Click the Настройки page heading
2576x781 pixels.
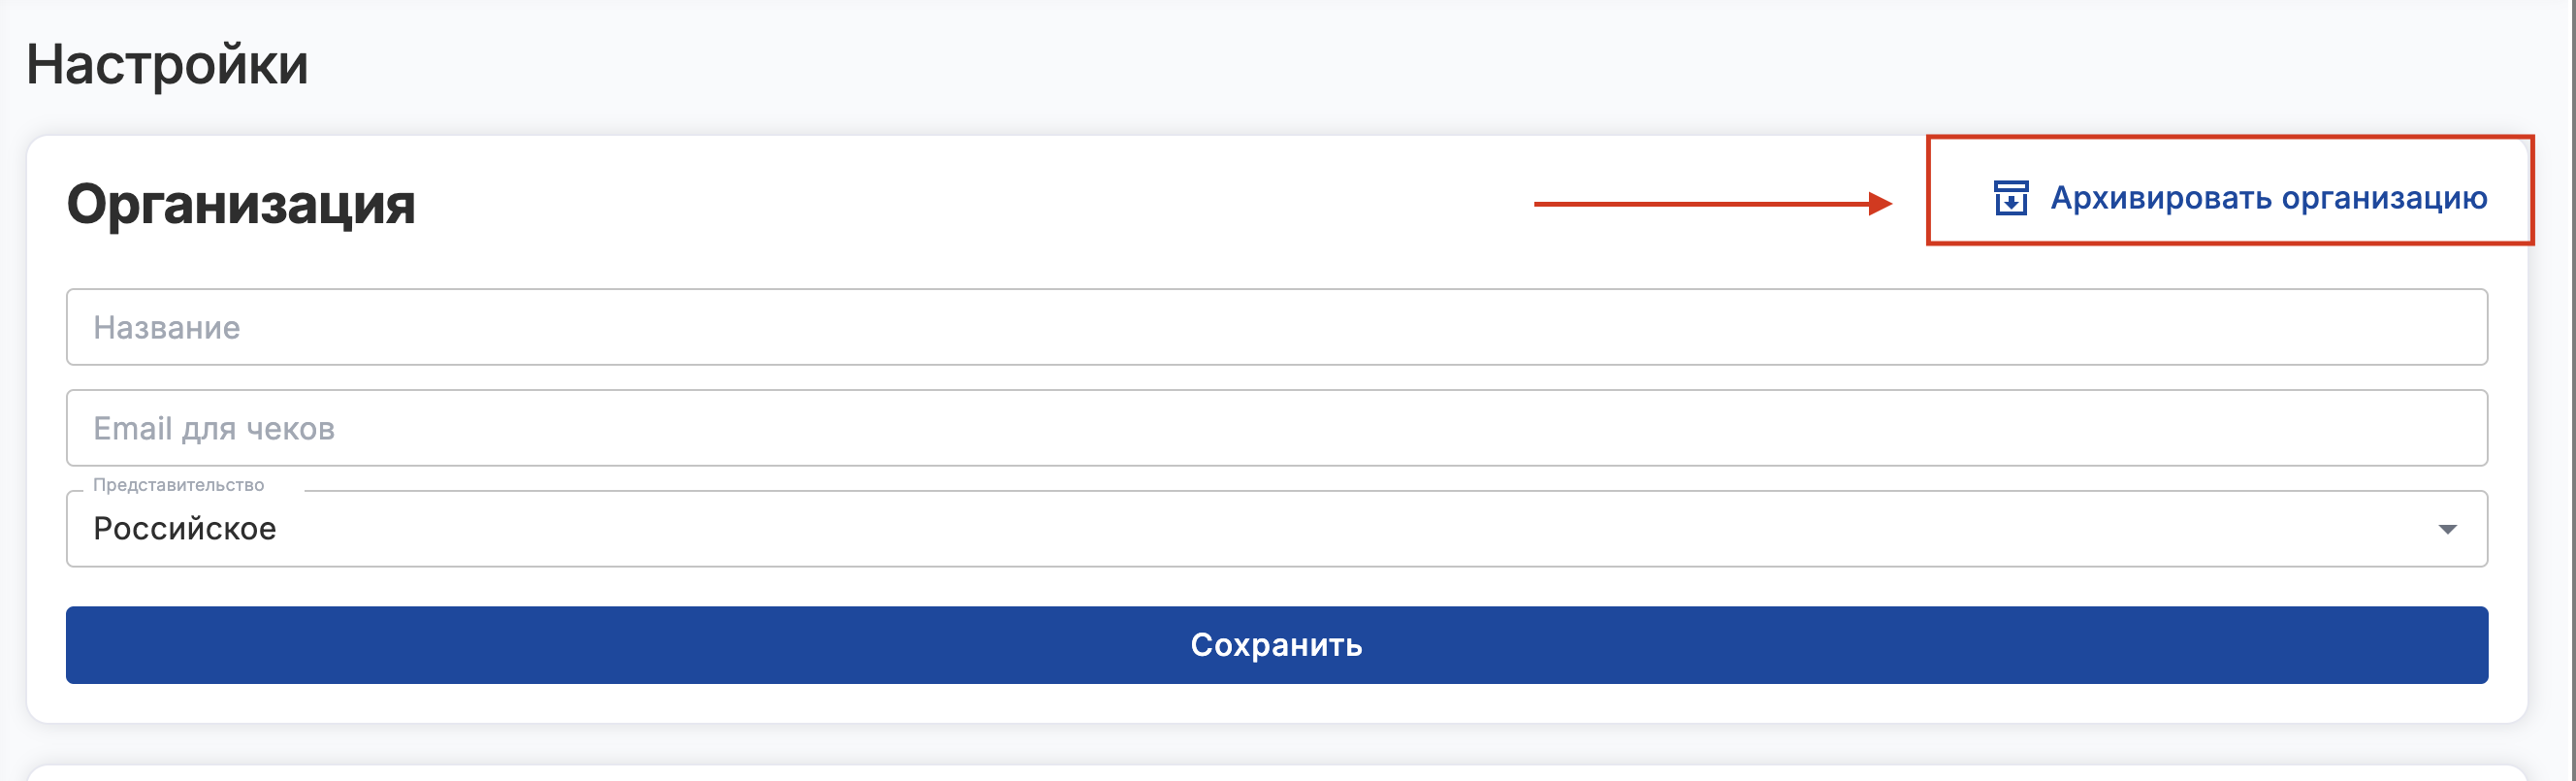[x=167, y=65]
